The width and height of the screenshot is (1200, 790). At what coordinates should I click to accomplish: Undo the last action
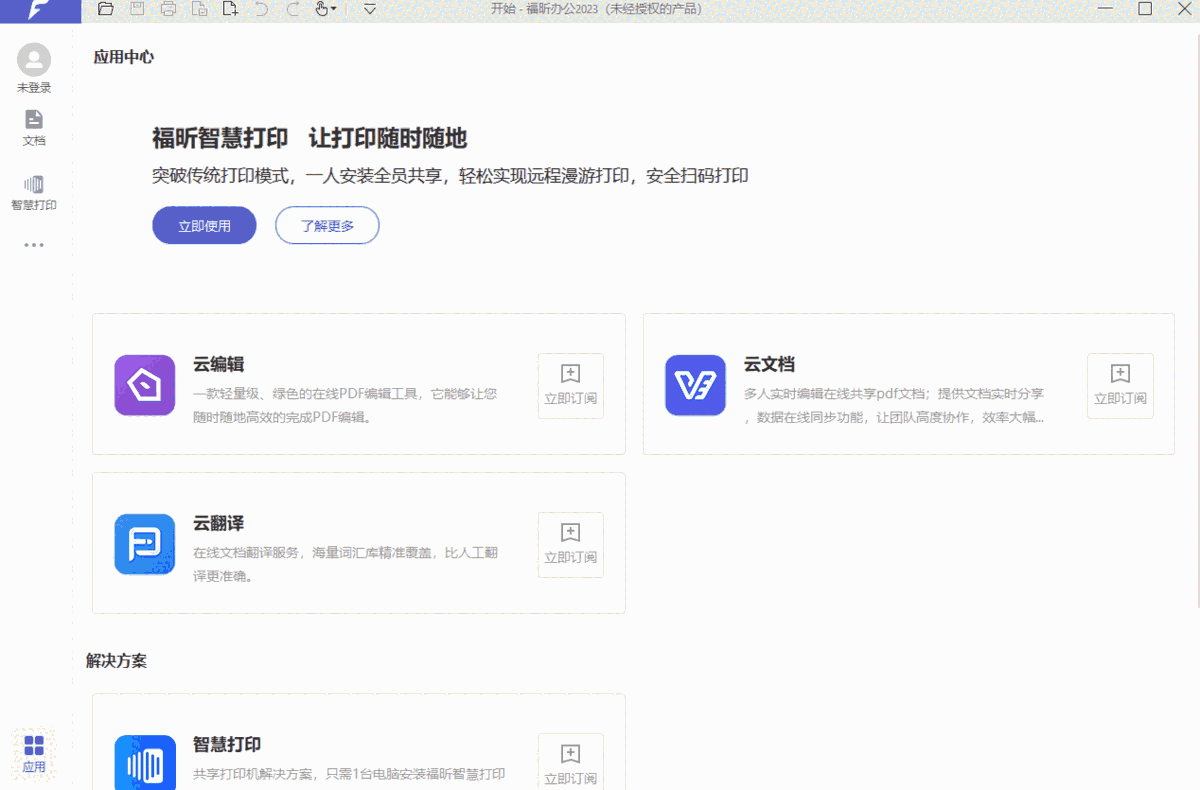coord(260,9)
